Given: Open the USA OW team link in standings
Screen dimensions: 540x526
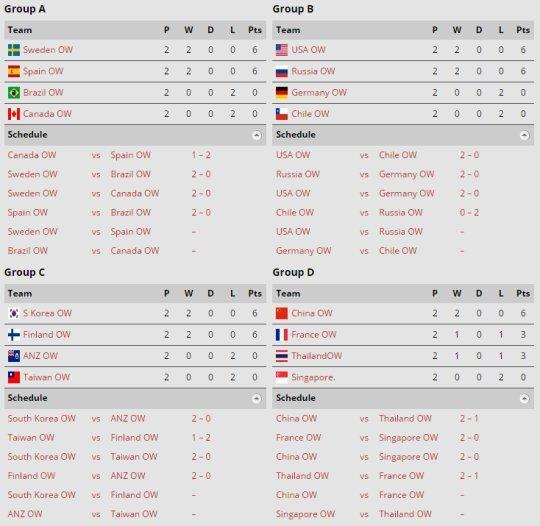Looking at the screenshot, I should pyautogui.click(x=308, y=50).
